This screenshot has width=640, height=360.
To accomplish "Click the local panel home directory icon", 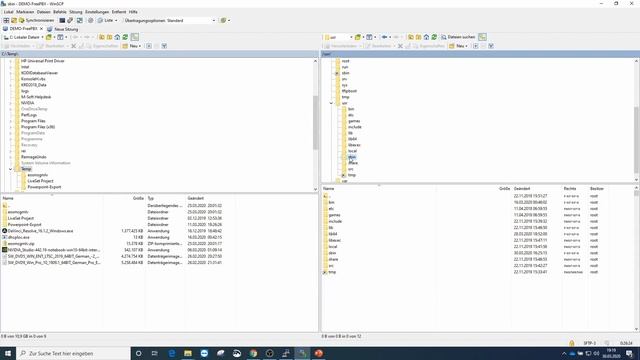I will point(117,37).
